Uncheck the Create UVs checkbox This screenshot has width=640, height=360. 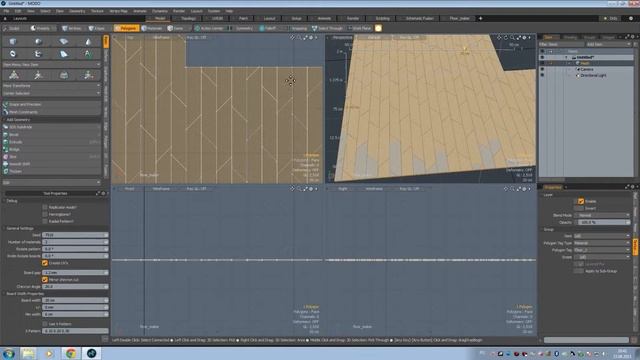(x=45, y=263)
